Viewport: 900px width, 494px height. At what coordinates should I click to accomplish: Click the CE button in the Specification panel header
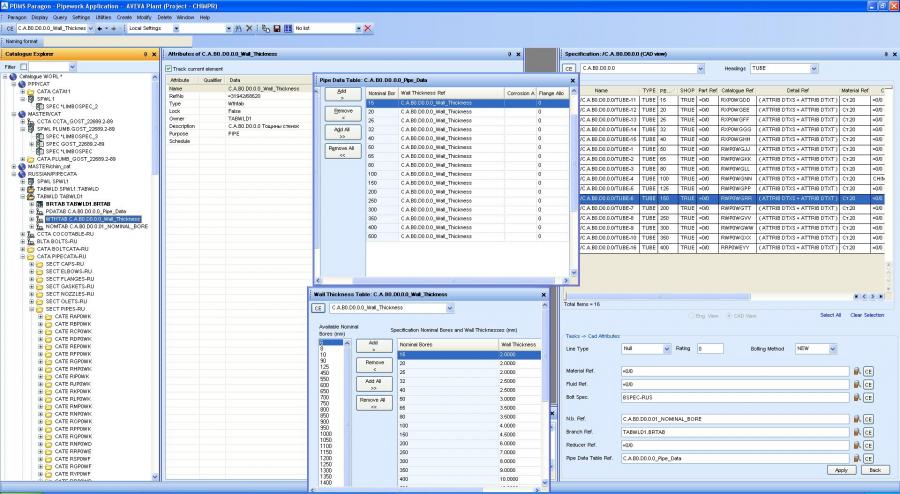click(x=569, y=68)
